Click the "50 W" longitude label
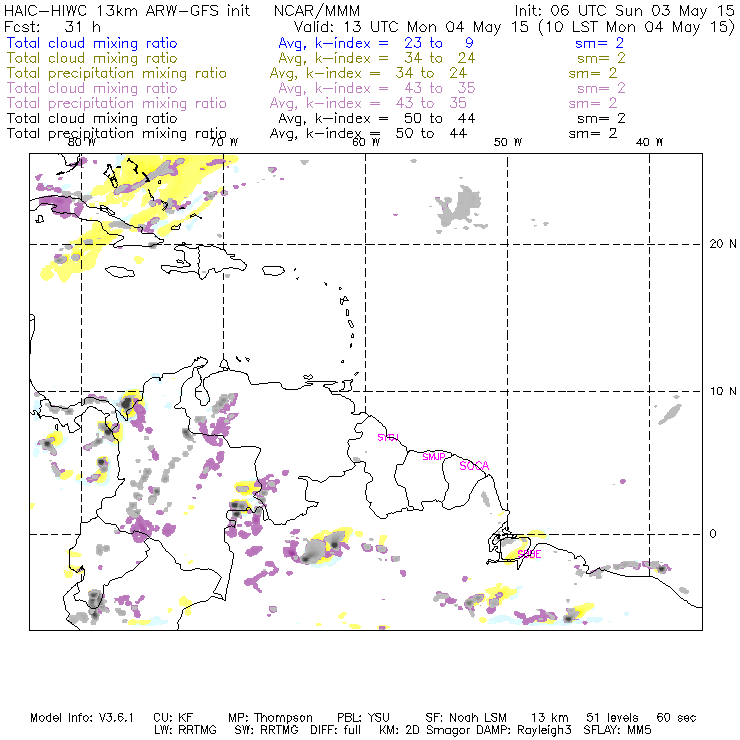Screen dimensions: 740x740 tap(508, 142)
